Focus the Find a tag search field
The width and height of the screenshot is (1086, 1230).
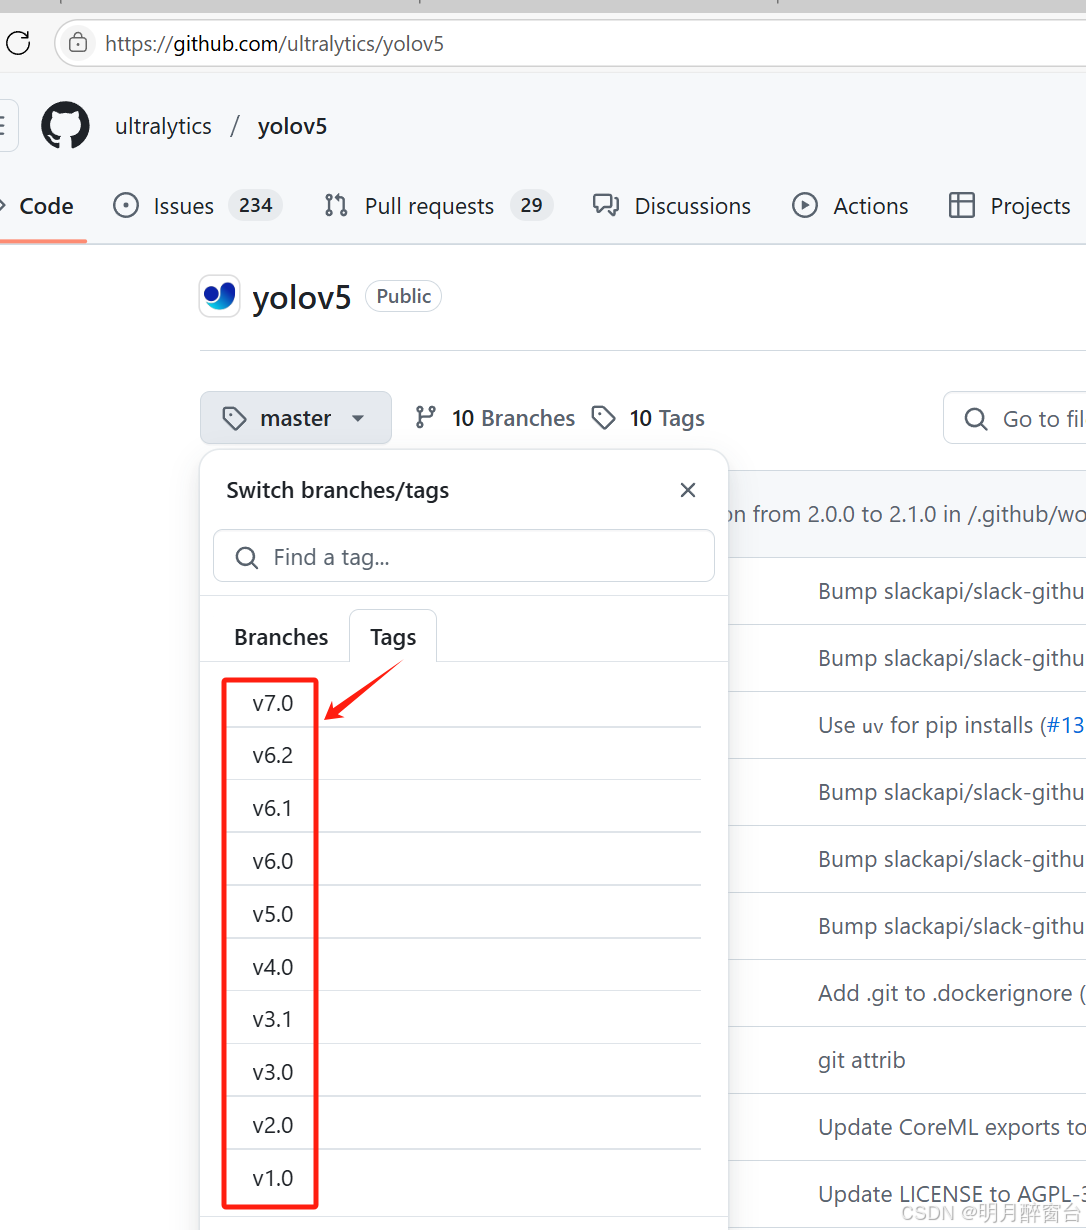(x=464, y=556)
